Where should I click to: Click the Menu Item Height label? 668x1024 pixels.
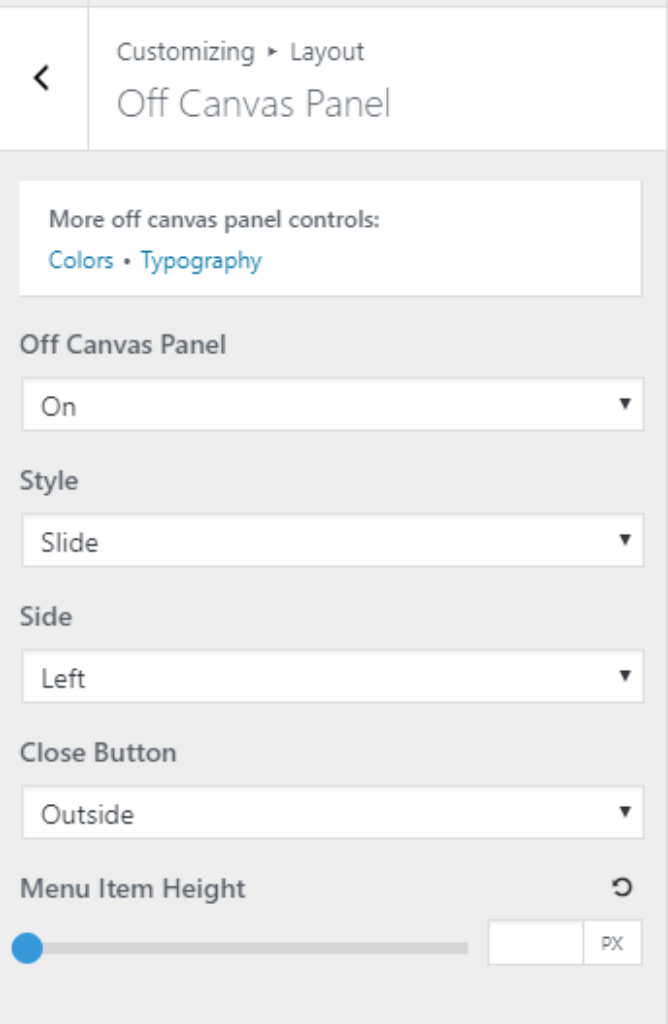click(x=133, y=889)
